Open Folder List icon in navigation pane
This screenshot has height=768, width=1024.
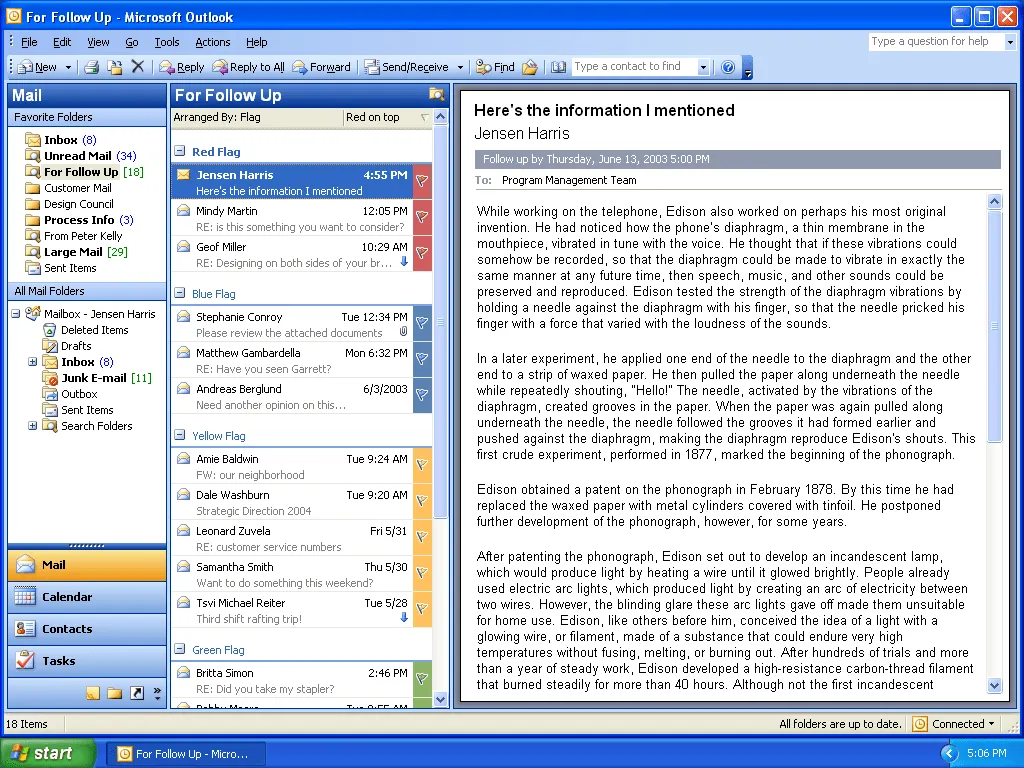pyautogui.click(x=115, y=693)
